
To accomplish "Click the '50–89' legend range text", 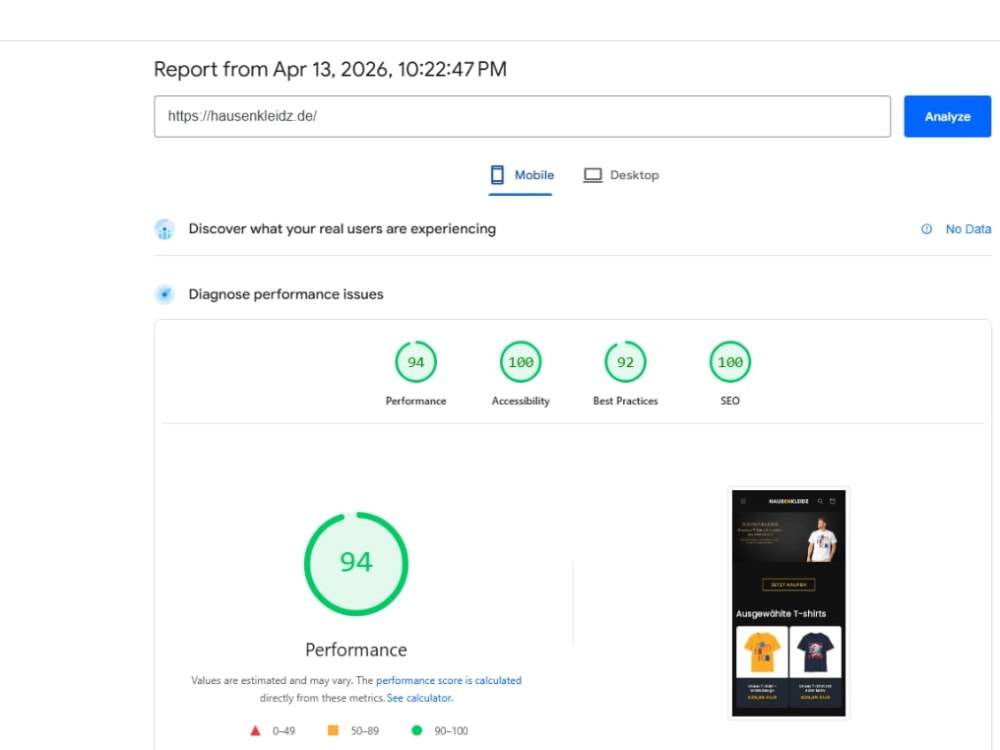I will click(365, 731).
